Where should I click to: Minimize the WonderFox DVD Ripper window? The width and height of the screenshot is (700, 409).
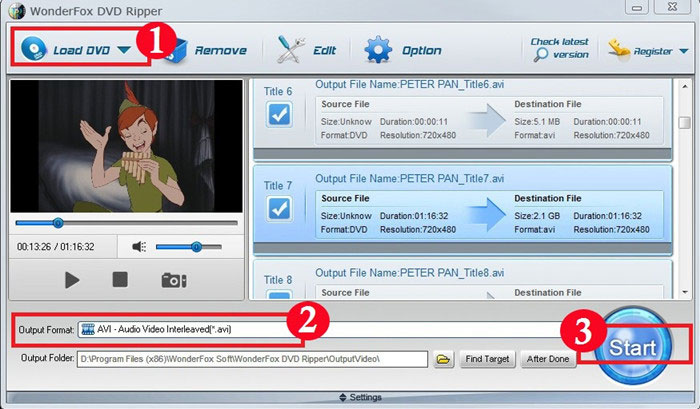pos(637,8)
